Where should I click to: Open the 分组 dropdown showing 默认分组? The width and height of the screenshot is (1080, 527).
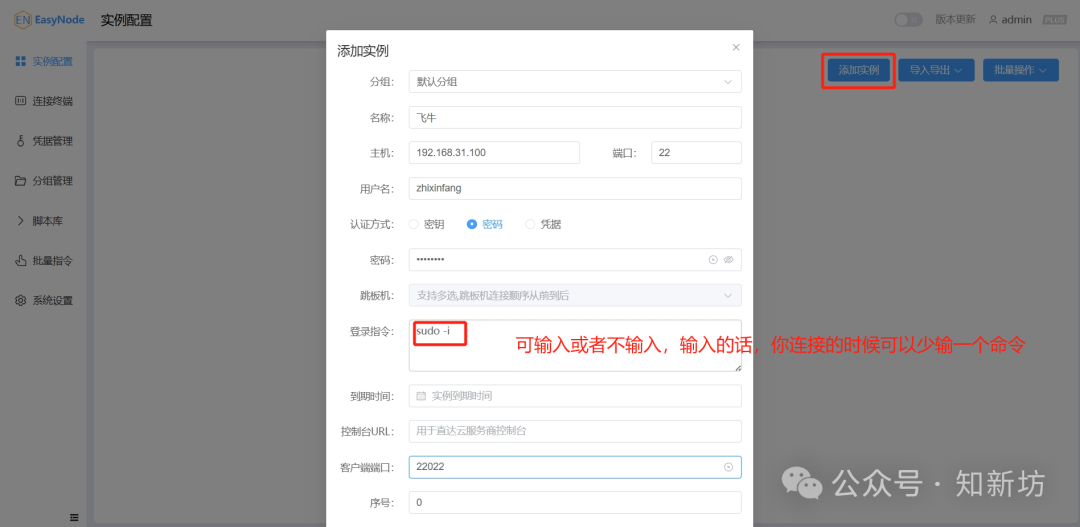(x=575, y=81)
